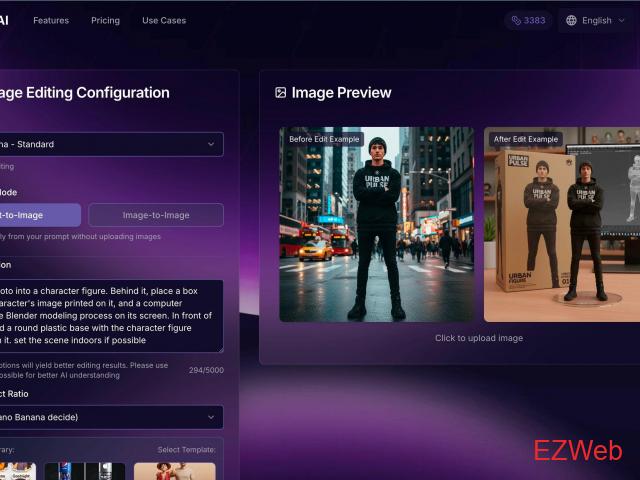Click the 3383 credits balance button

[528, 20]
